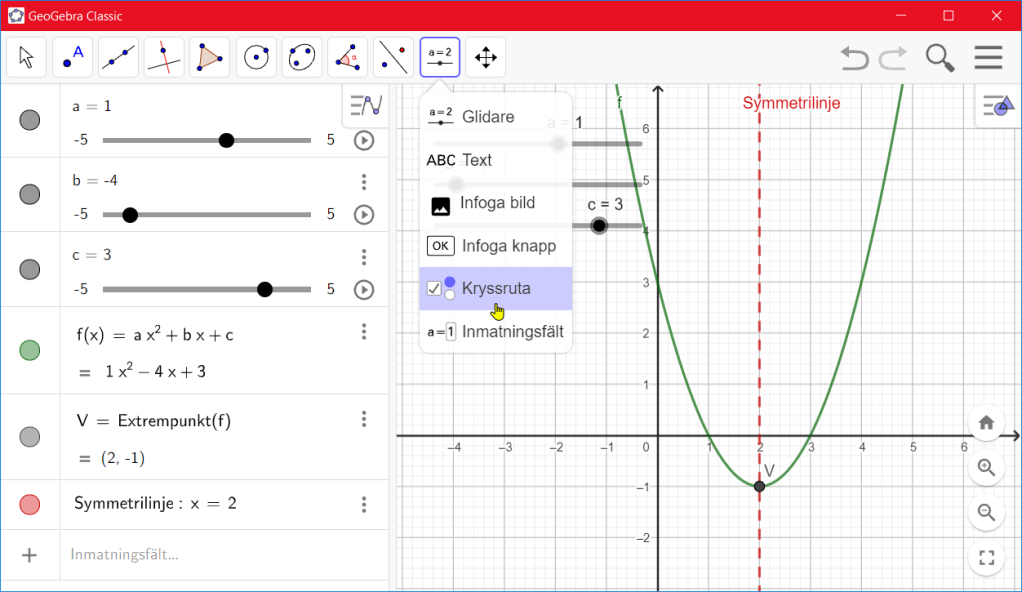Open the search magnifier in toolbar
Image resolution: width=1022 pixels, height=592 pixels.
pos(940,58)
